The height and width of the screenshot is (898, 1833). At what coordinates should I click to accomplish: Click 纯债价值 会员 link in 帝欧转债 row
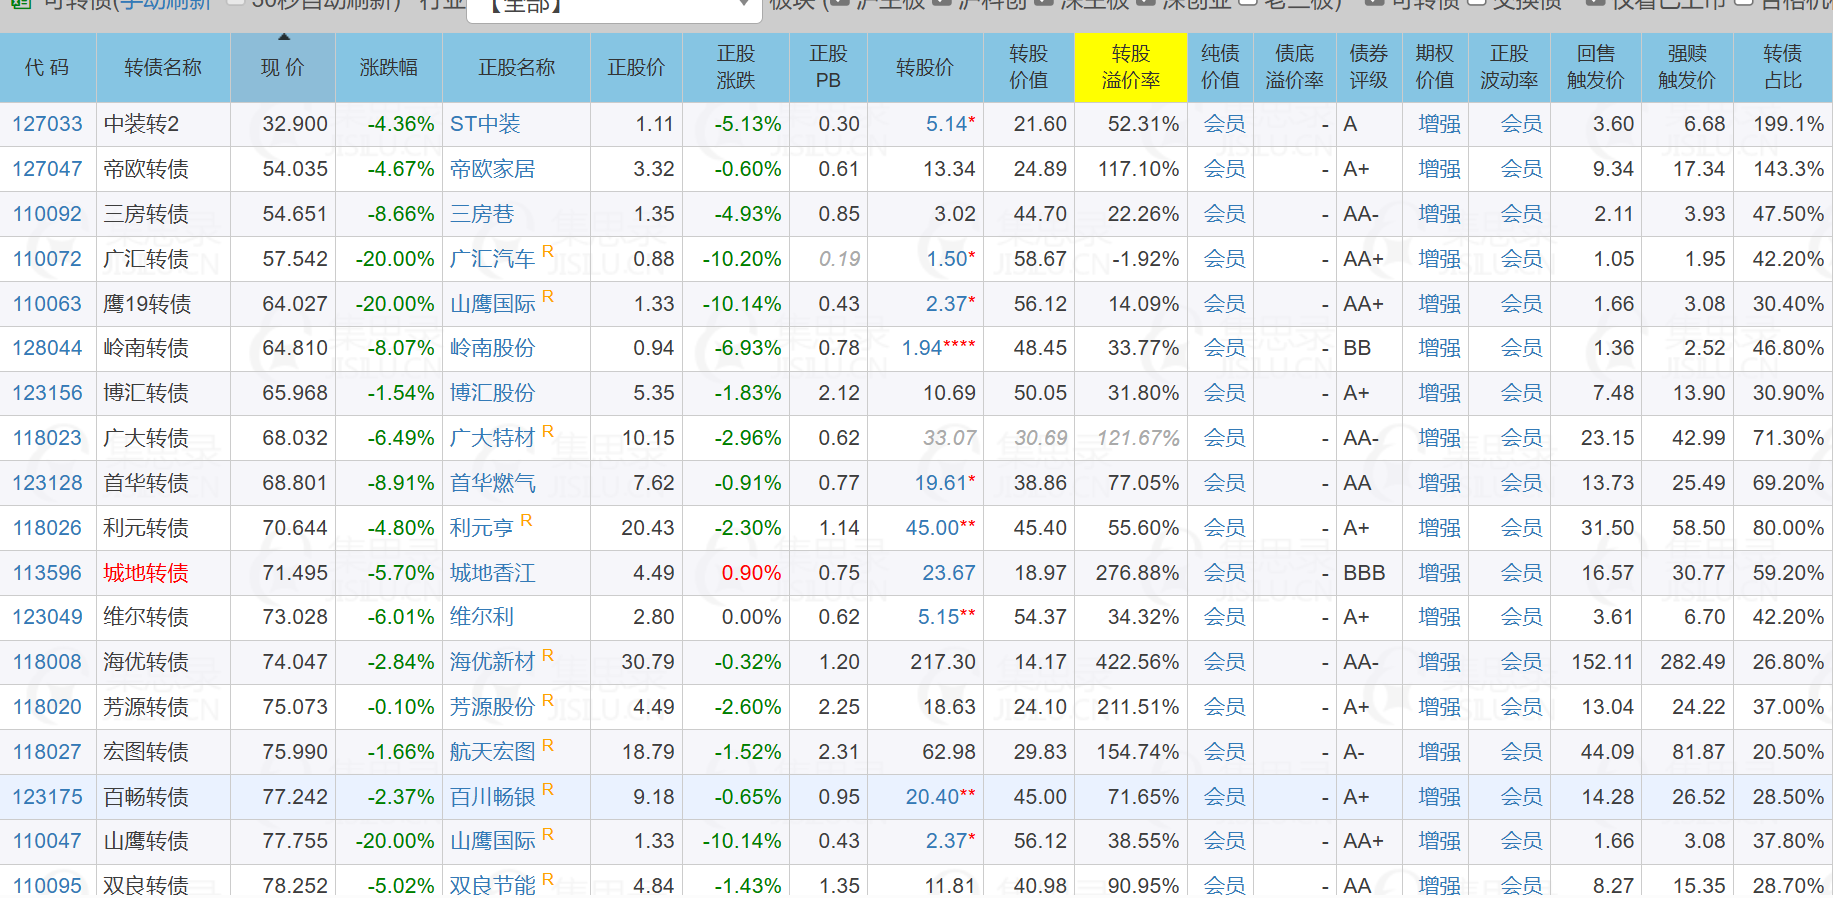1224,169
